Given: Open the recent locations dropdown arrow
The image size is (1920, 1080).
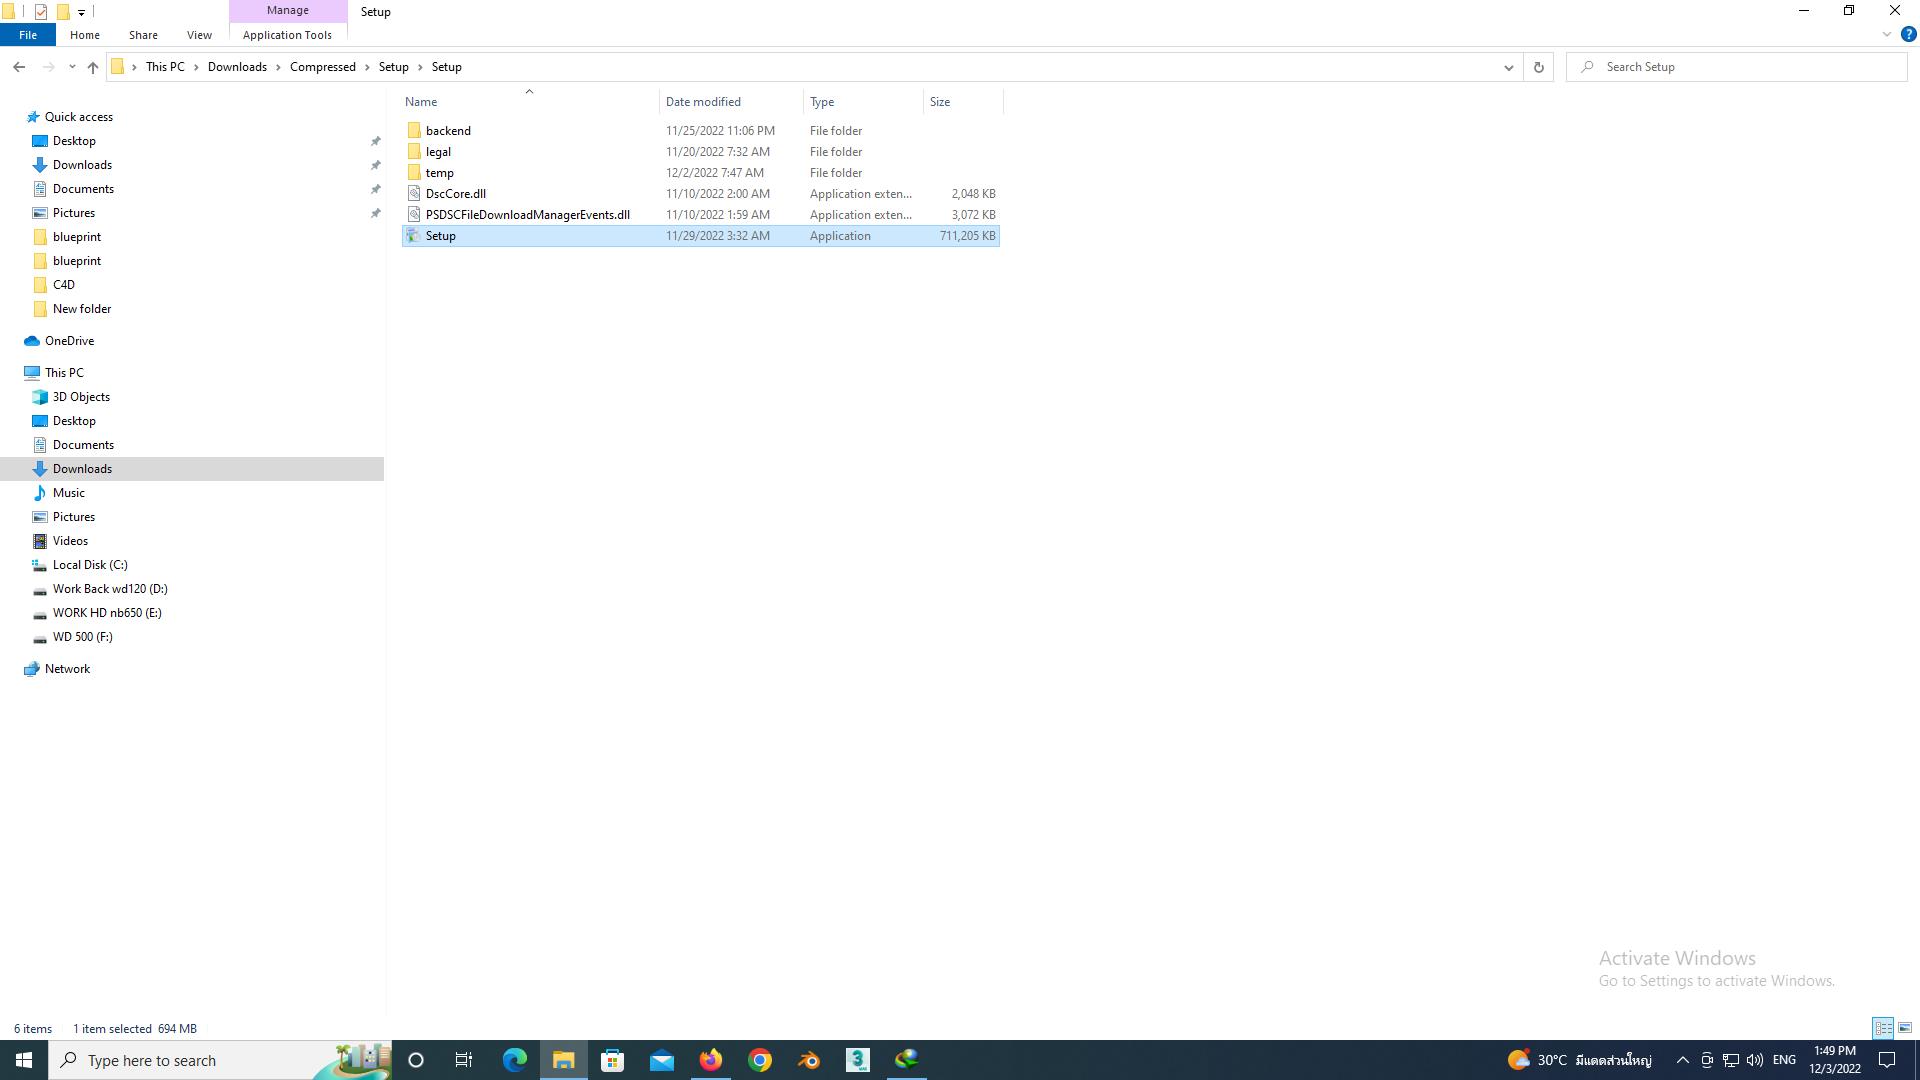Looking at the screenshot, I should pyautogui.click(x=72, y=67).
